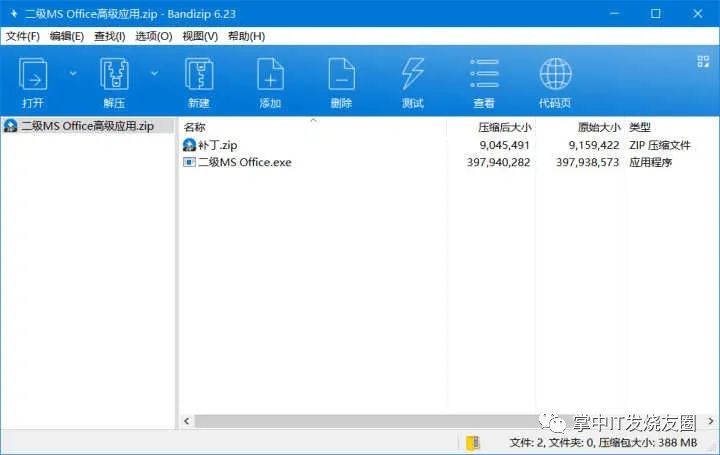Click the New archive (新建) icon
The height and width of the screenshot is (455, 720).
click(x=199, y=74)
